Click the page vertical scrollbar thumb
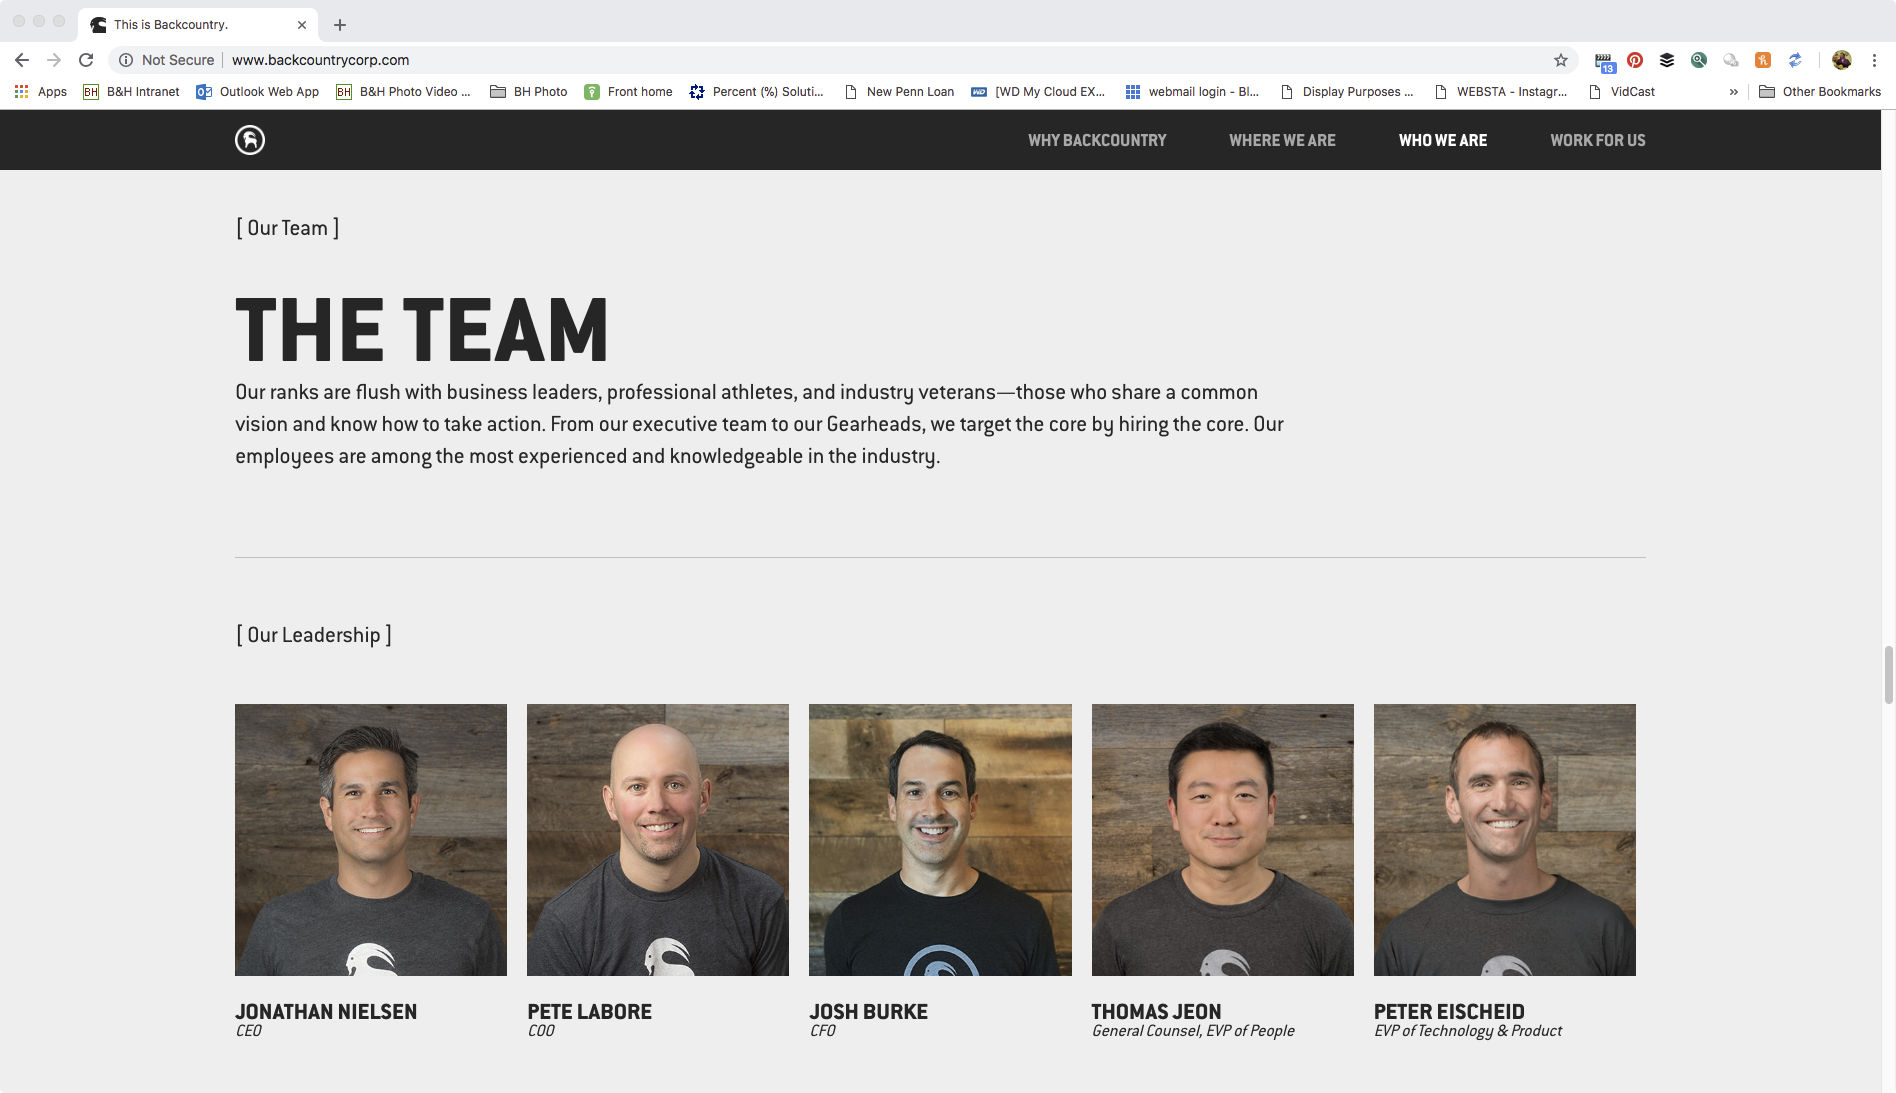Viewport: 1896px width, 1093px height. tap(1888, 675)
